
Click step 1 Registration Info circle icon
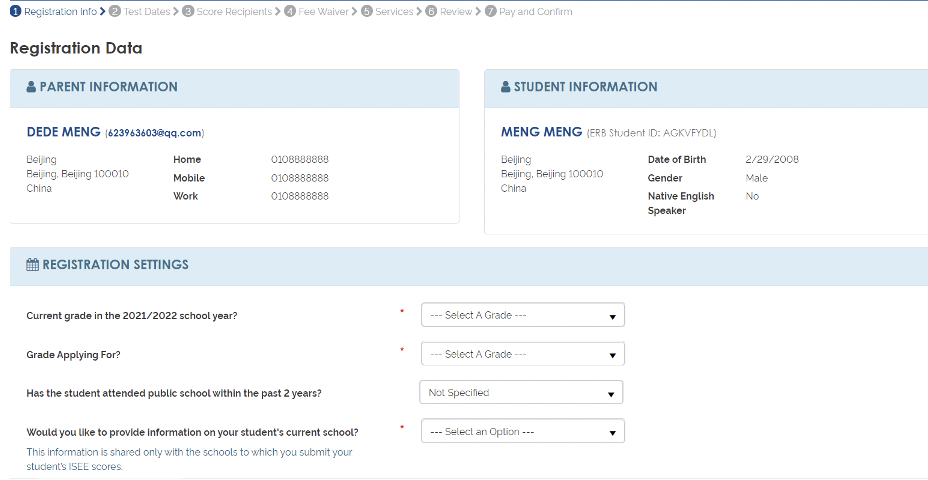click(16, 12)
